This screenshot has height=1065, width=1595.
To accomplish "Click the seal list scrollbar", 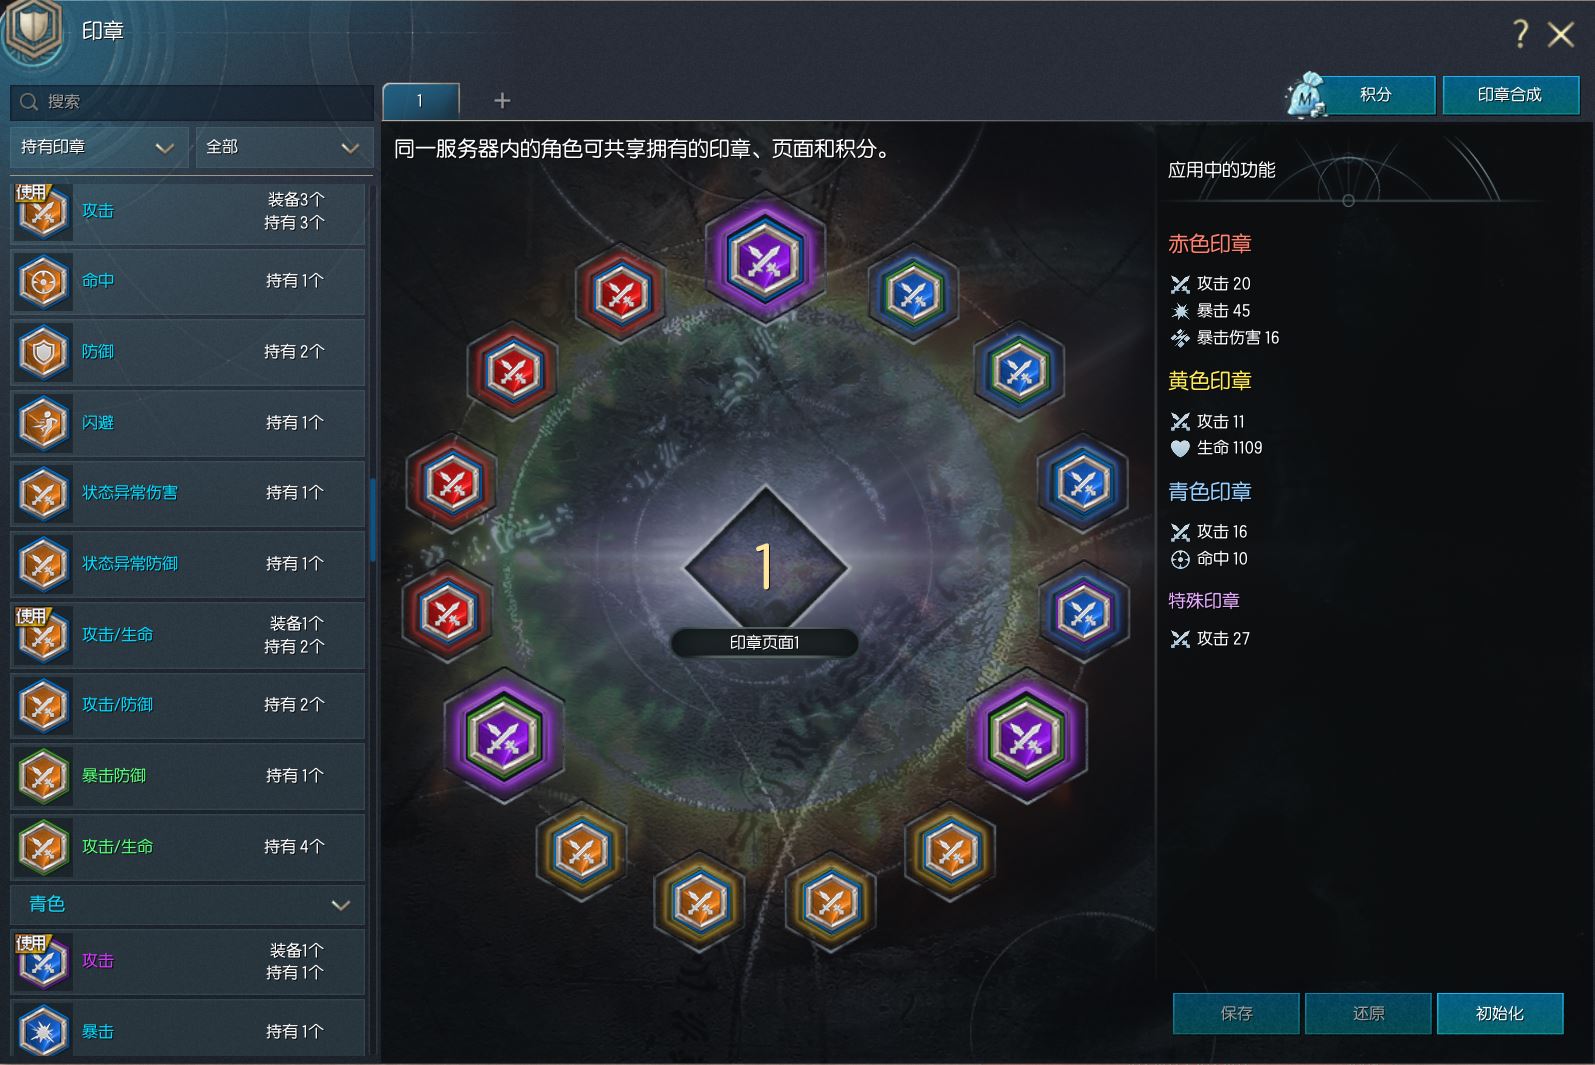I will click(372, 520).
